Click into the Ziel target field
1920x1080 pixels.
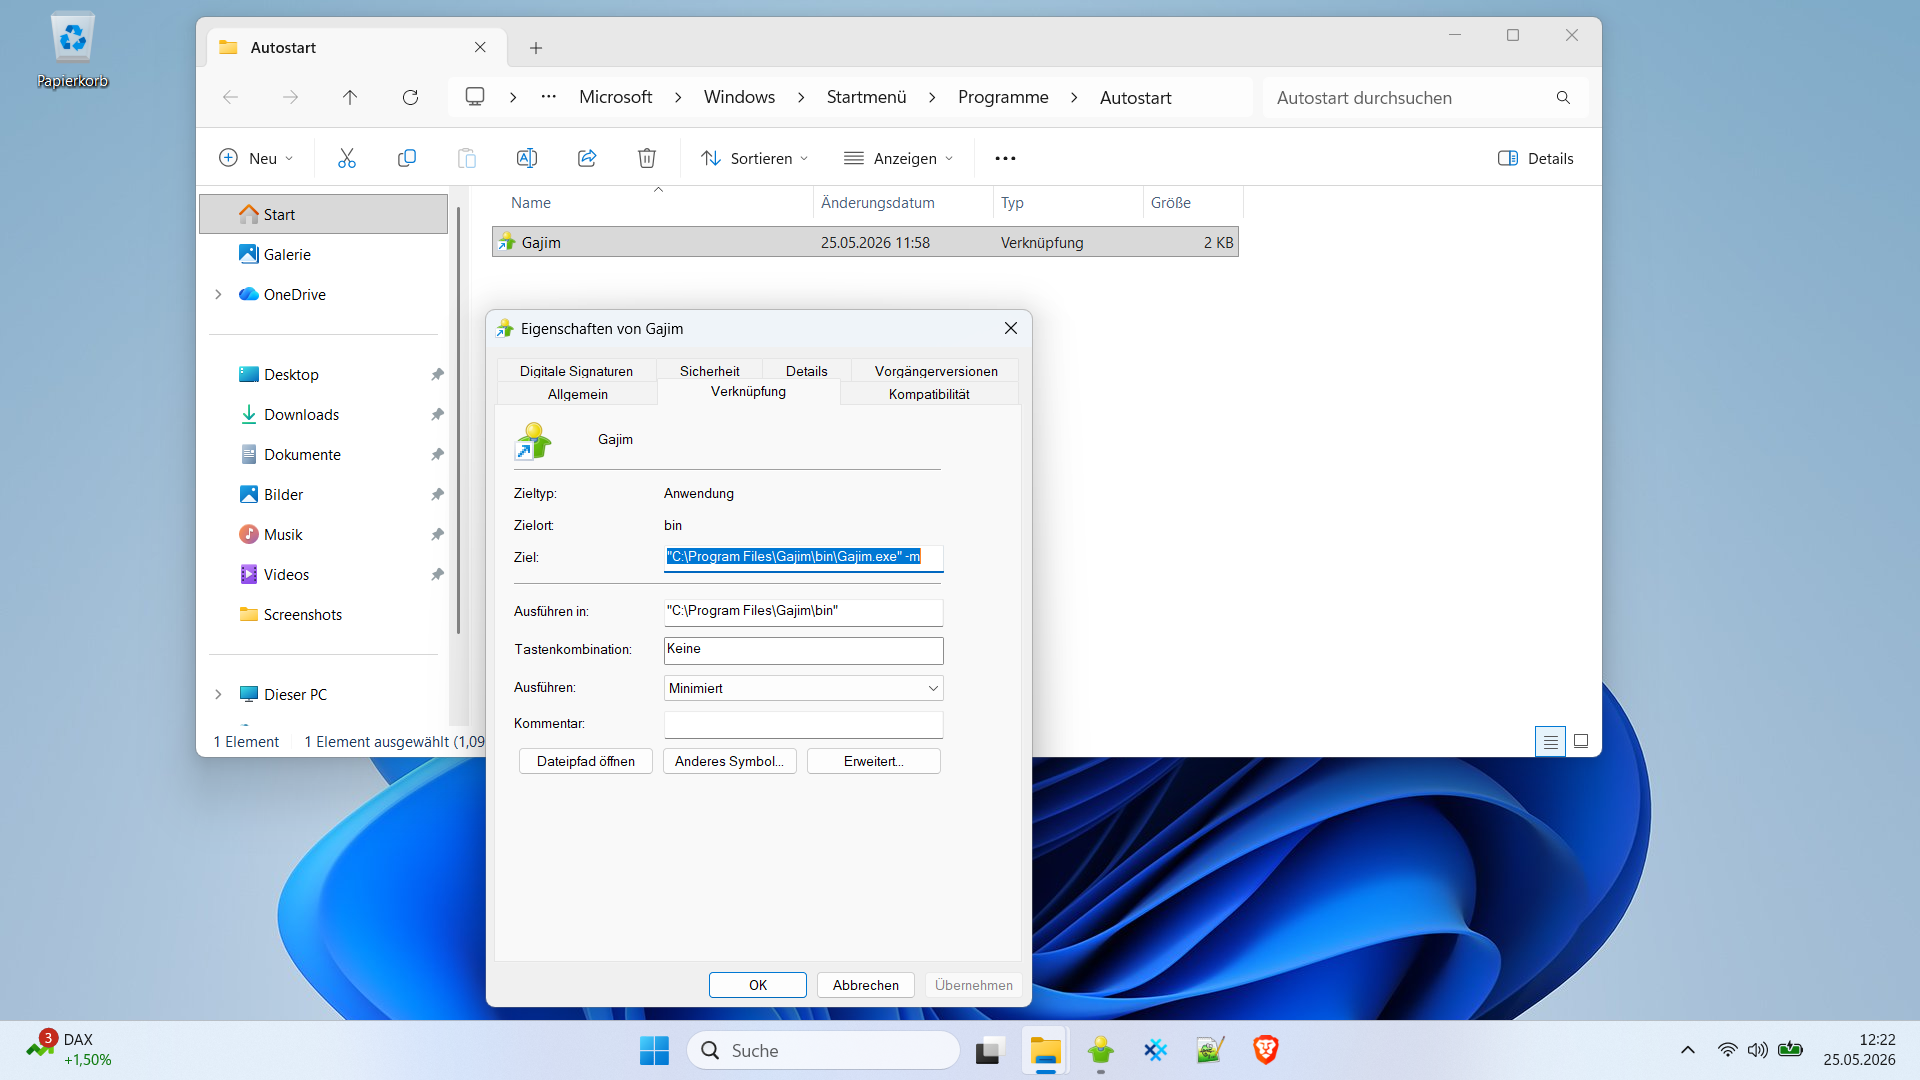(x=803, y=557)
